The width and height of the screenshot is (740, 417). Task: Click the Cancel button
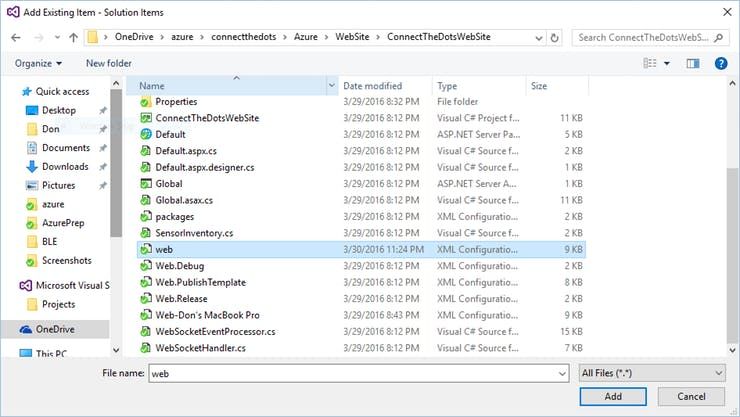691,396
